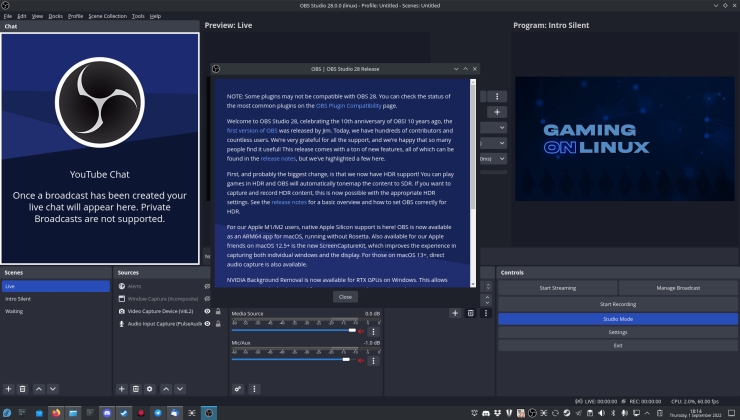Viewport: 740px width, 420px height.
Task: Move source up in Sources panel
Action: tap(166, 389)
